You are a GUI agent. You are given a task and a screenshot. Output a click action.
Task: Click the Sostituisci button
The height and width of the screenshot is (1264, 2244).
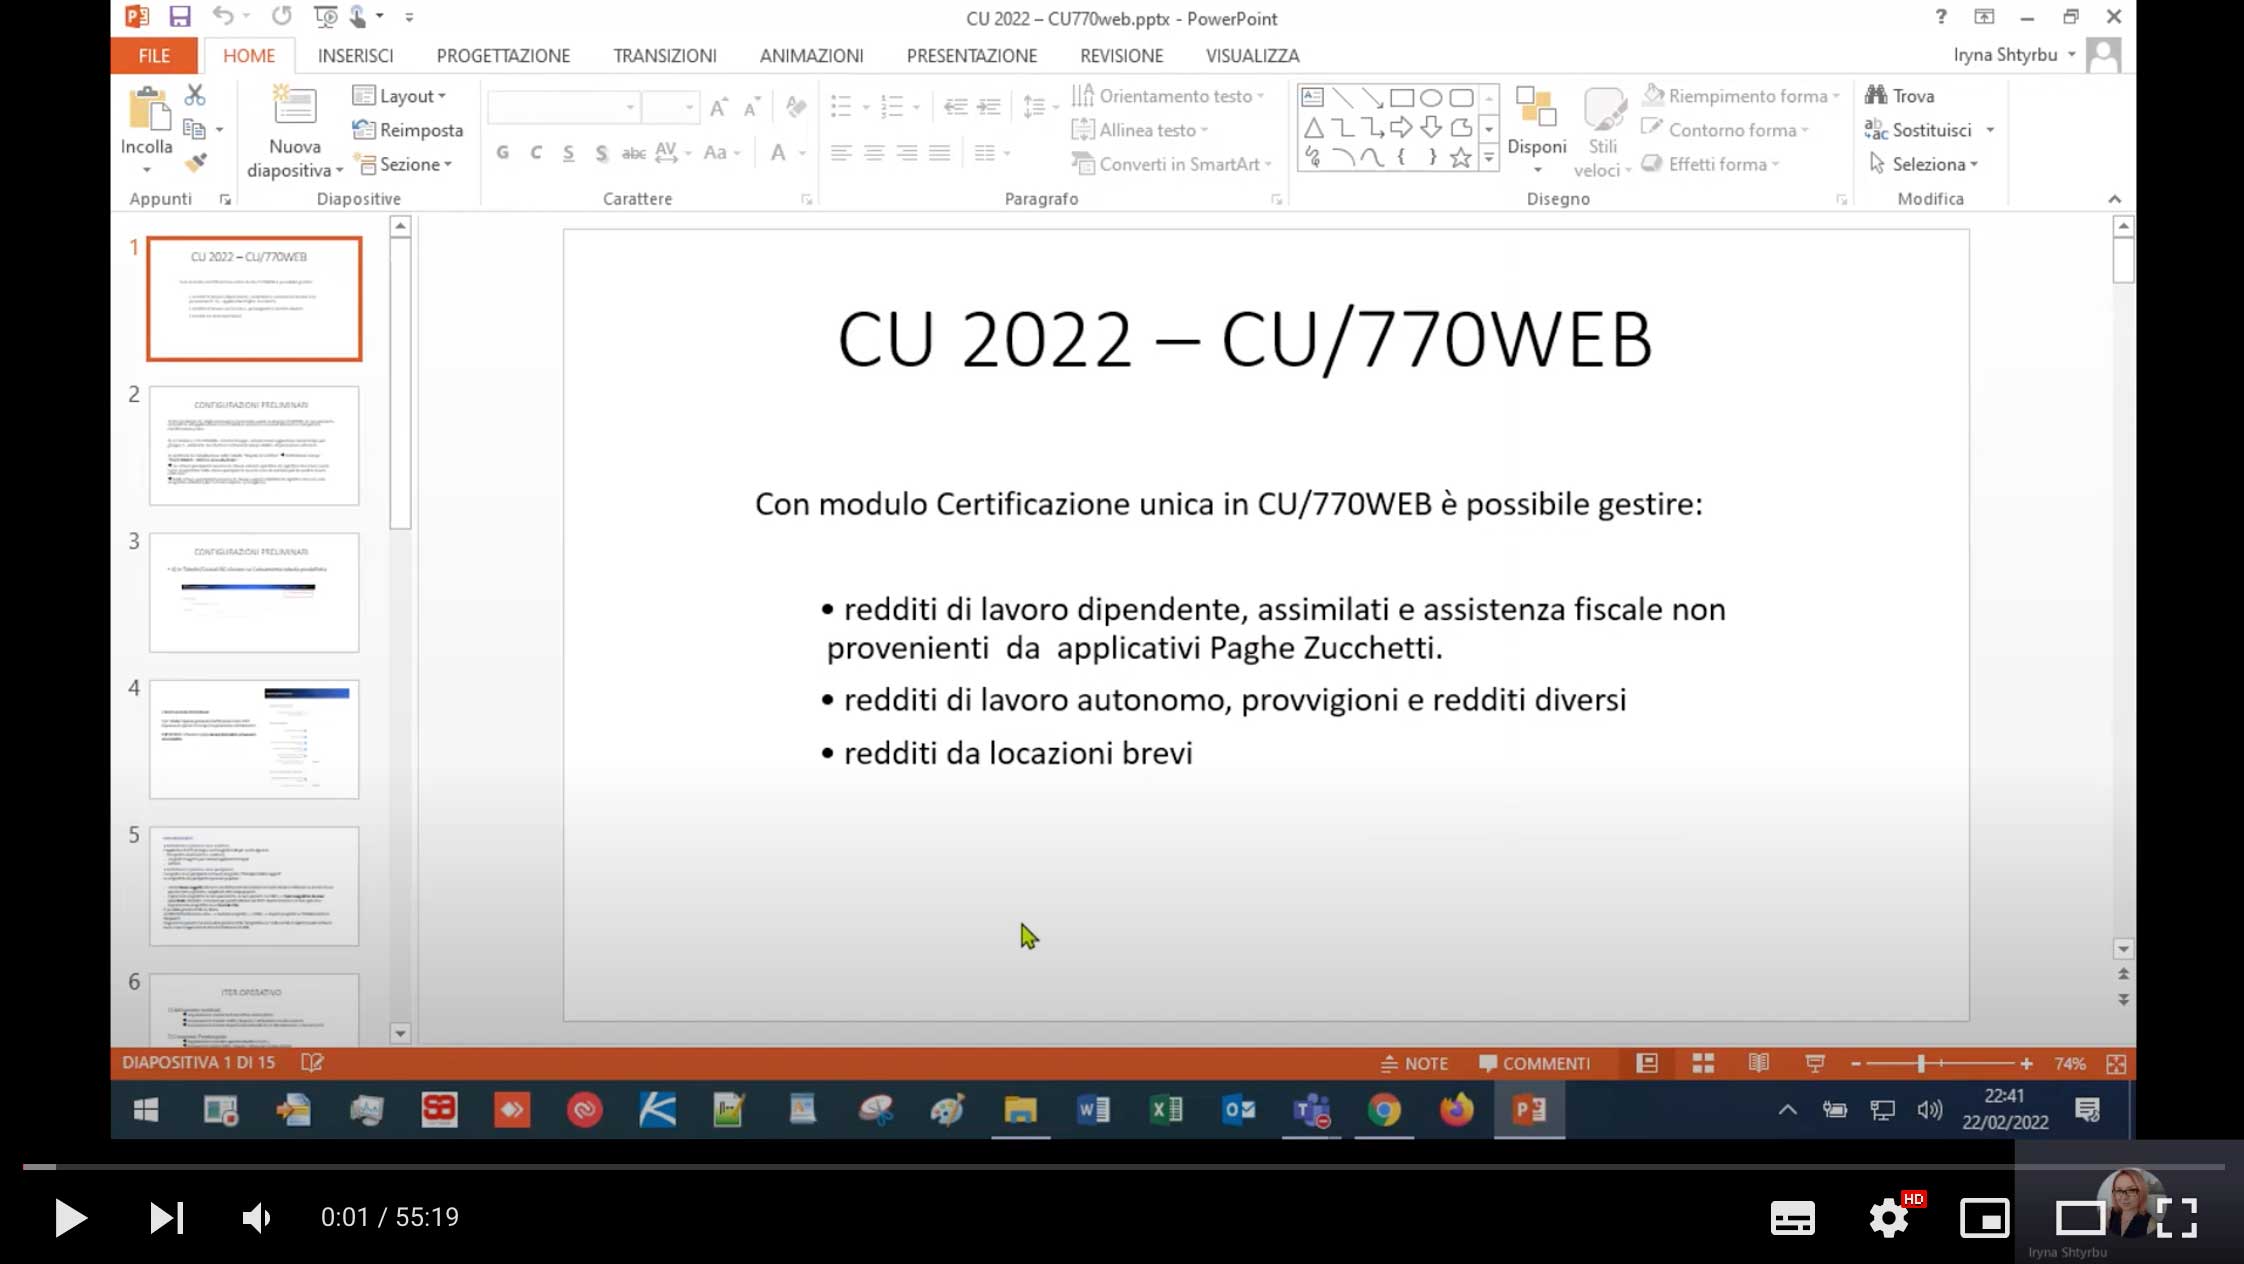(x=1918, y=130)
